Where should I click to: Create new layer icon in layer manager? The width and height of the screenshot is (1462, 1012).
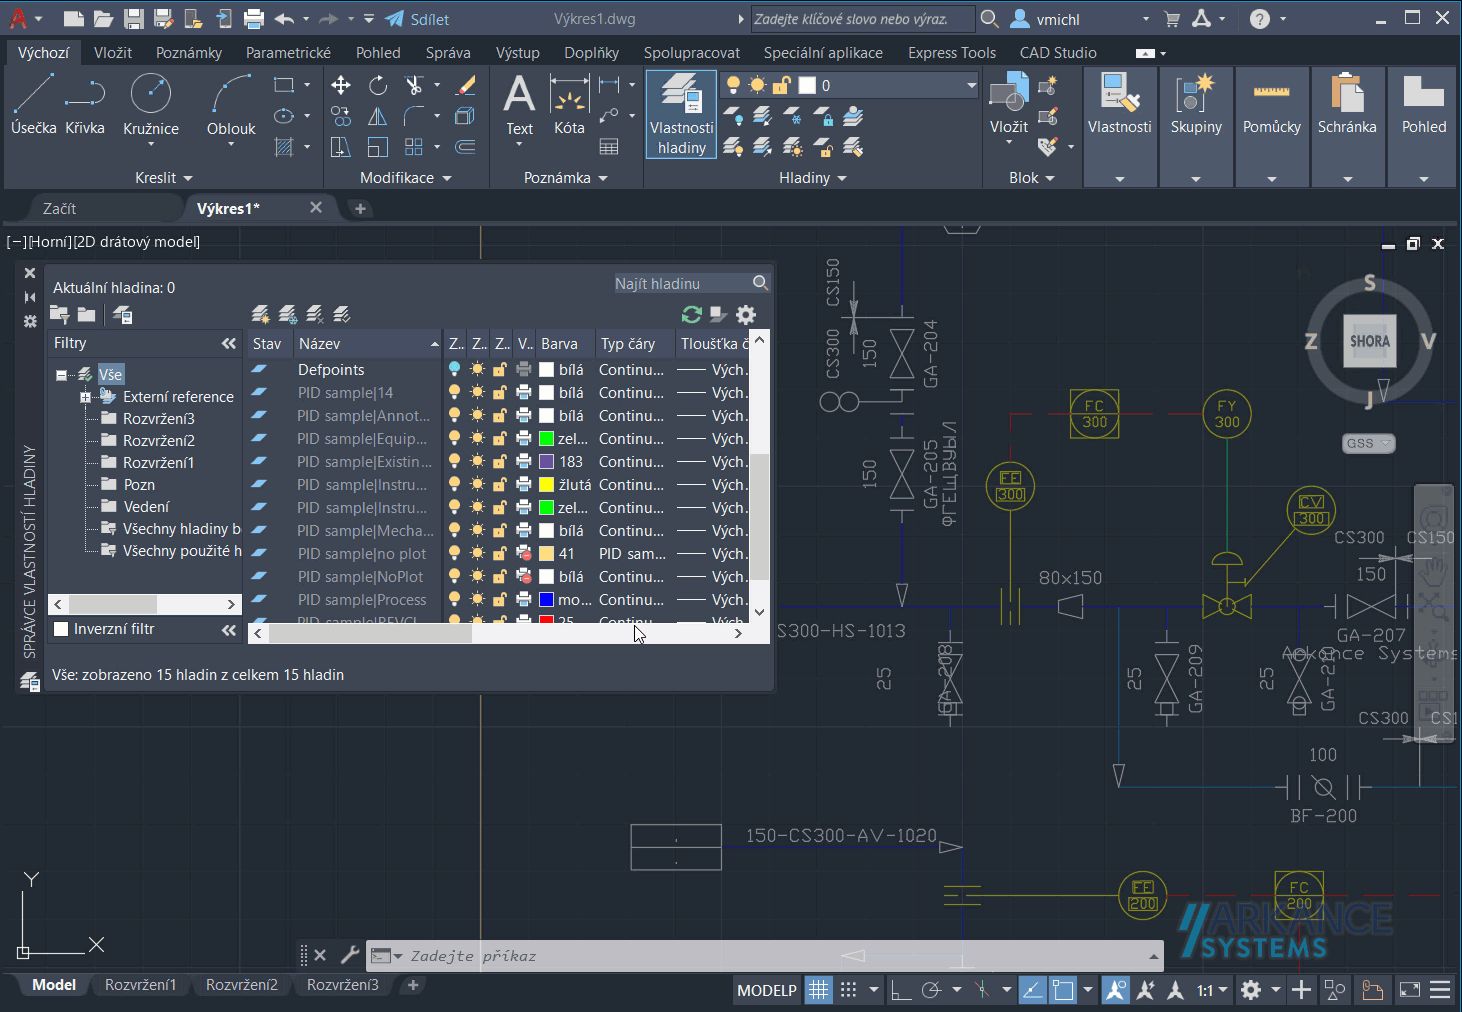point(261,315)
